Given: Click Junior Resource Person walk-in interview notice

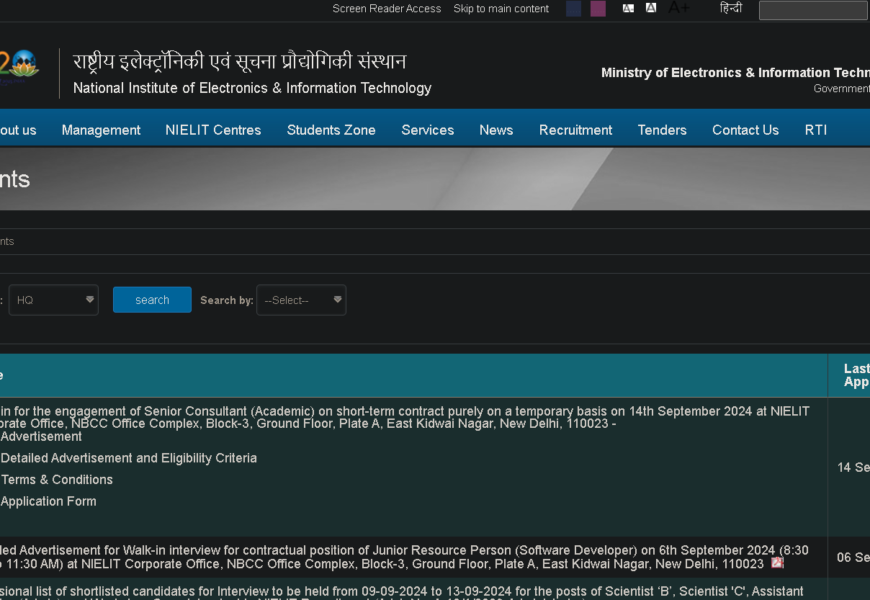Looking at the screenshot, I should click(404, 557).
